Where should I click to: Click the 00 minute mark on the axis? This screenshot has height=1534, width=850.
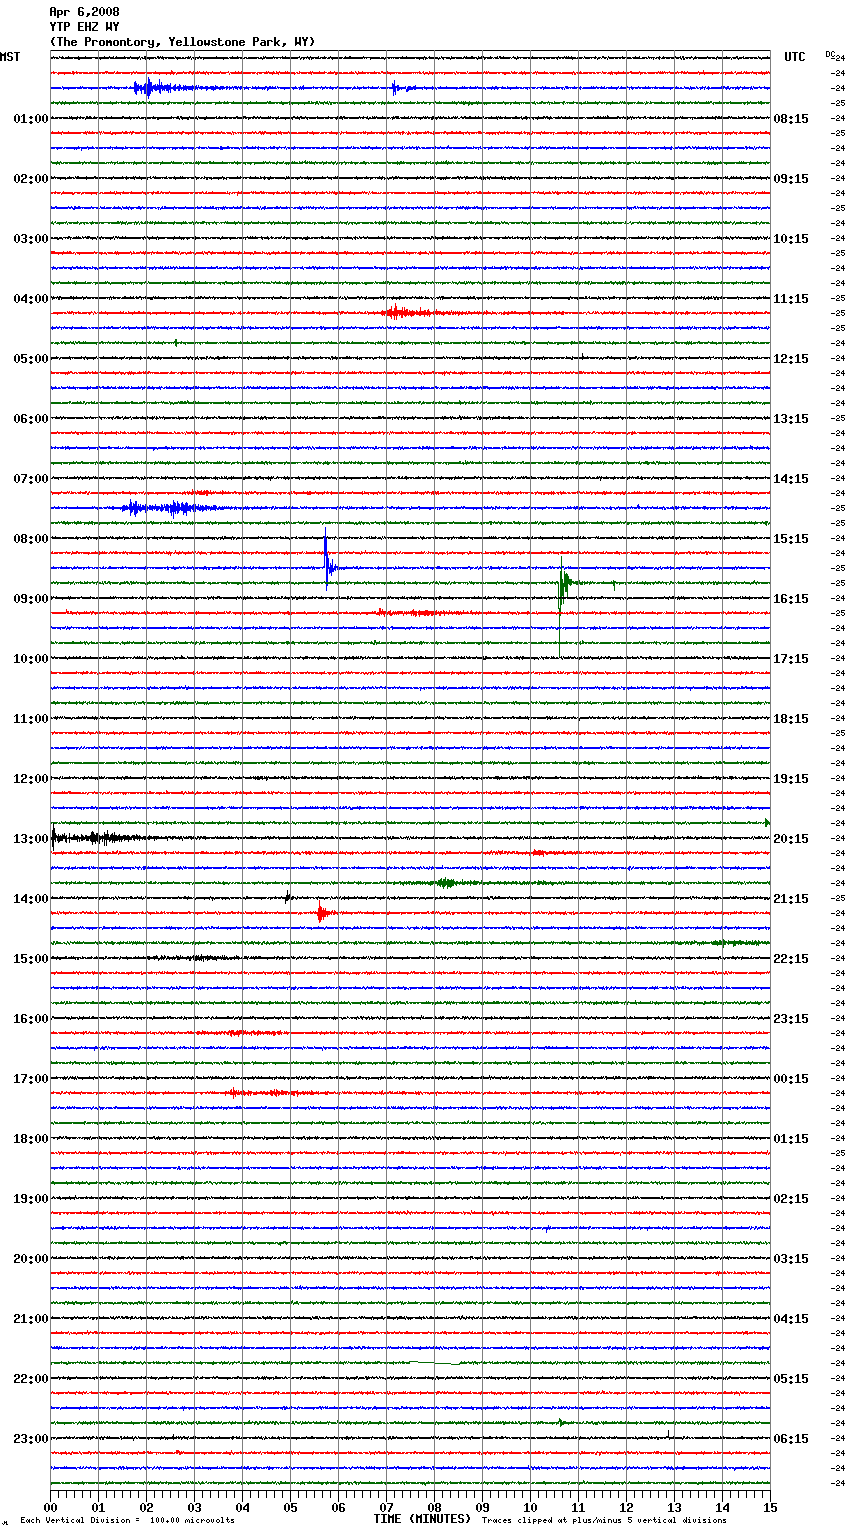pos(51,1507)
